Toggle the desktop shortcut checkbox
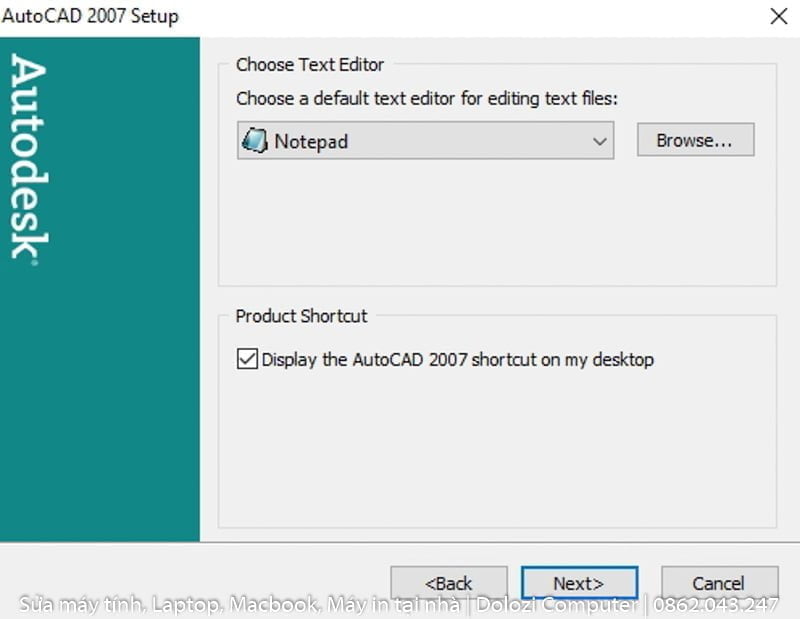 247,359
